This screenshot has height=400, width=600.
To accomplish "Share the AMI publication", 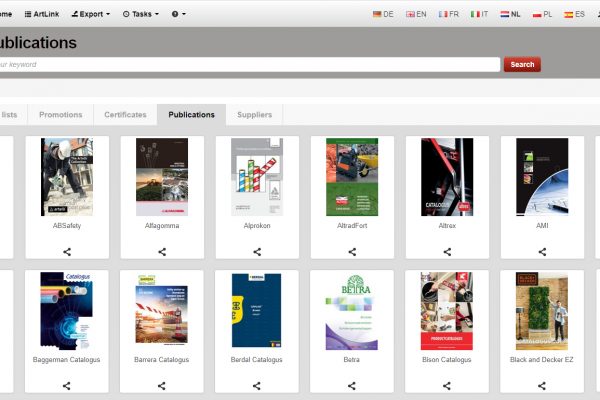I will [x=542, y=252].
